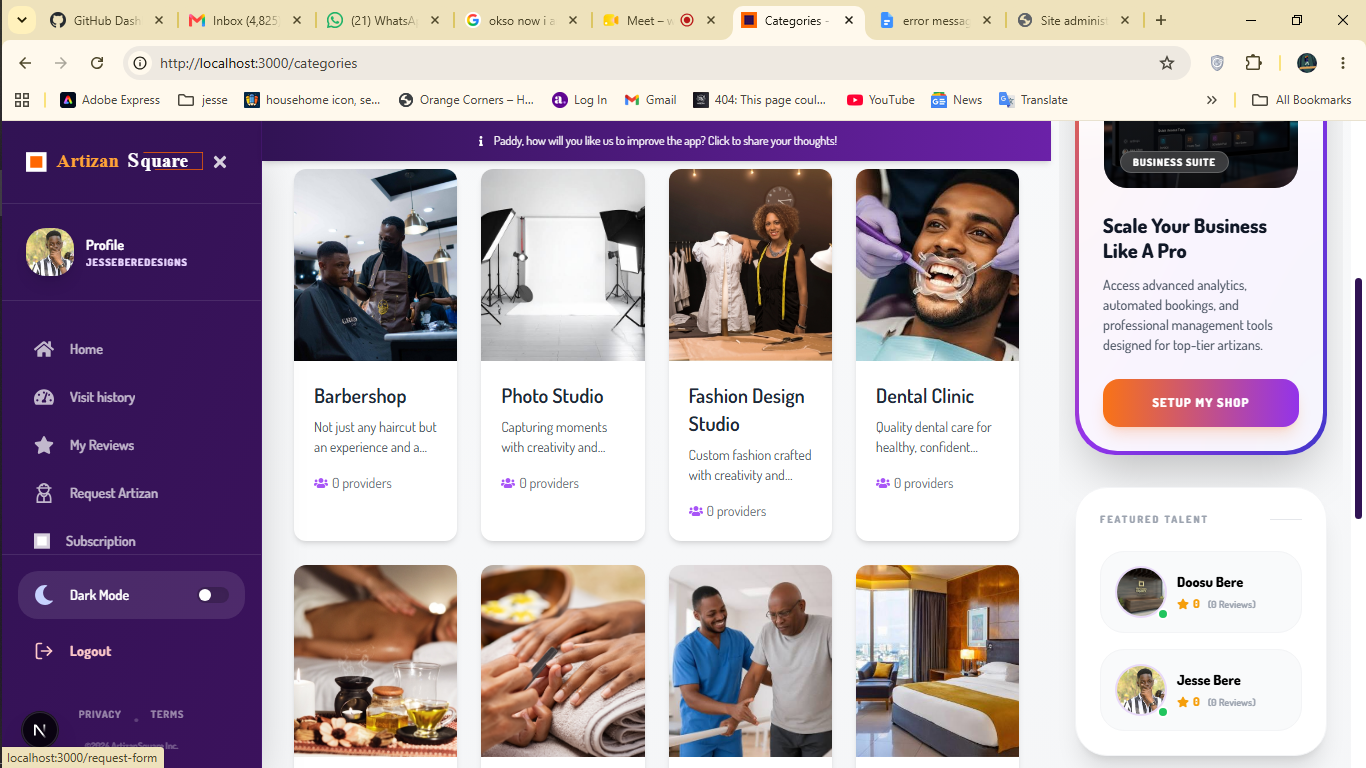Click the round N icon at the bottom left
This screenshot has width=1366, height=768.
(39, 730)
